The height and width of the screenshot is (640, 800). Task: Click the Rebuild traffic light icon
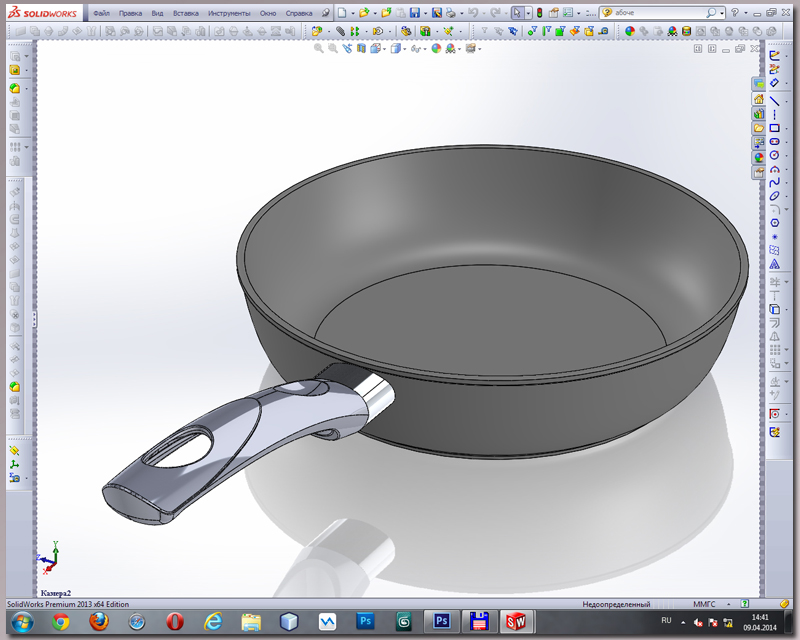tap(539, 13)
